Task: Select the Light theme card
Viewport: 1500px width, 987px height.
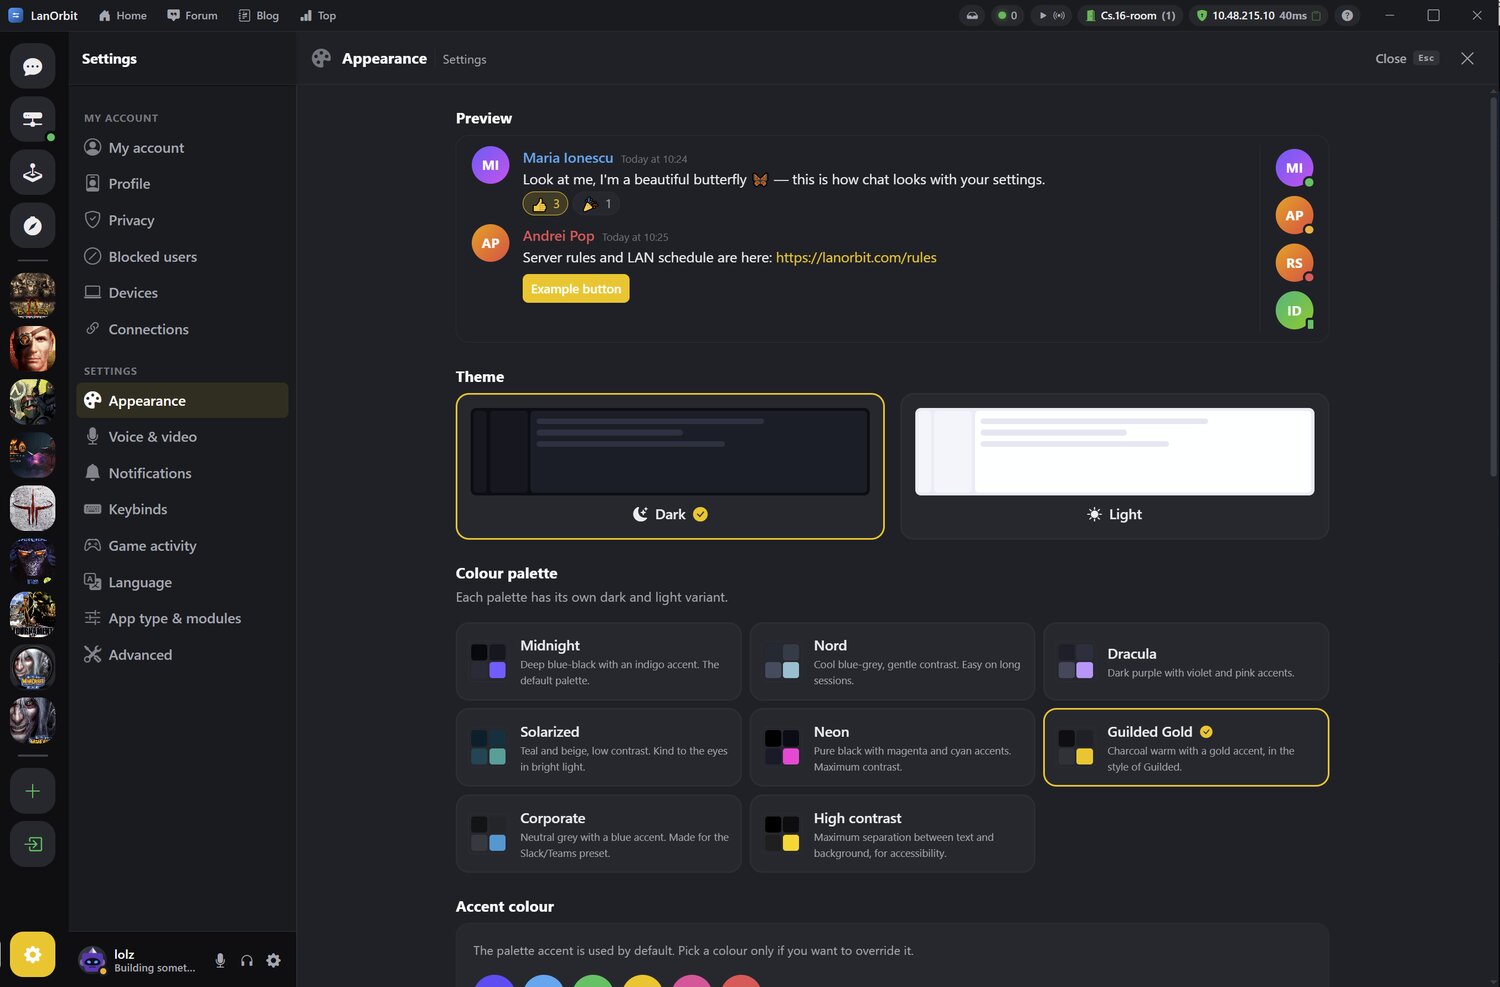Action: [x=1115, y=466]
